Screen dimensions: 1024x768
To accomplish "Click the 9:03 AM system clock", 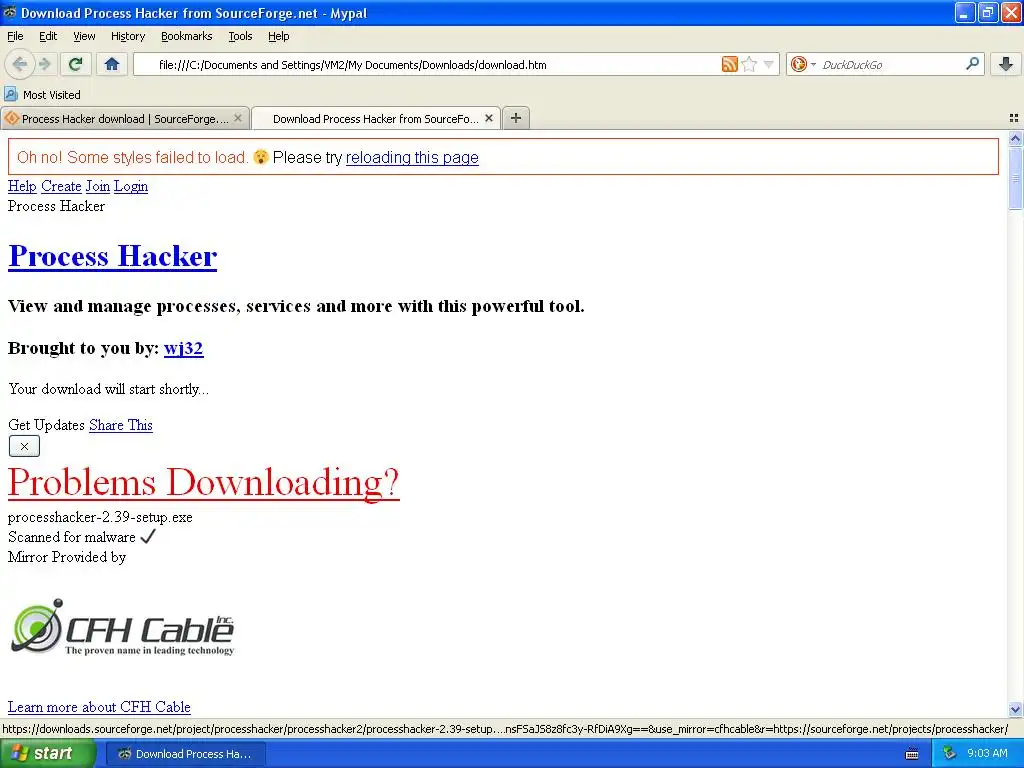I will (x=987, y=754).
